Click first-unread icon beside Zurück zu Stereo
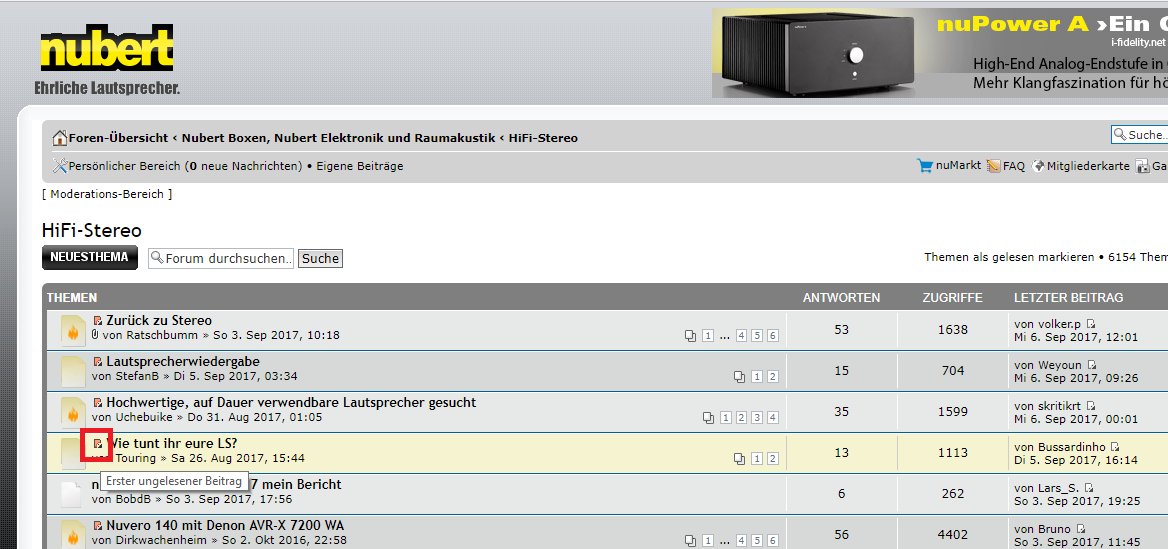1168x549 pixels. coord(98,321)
